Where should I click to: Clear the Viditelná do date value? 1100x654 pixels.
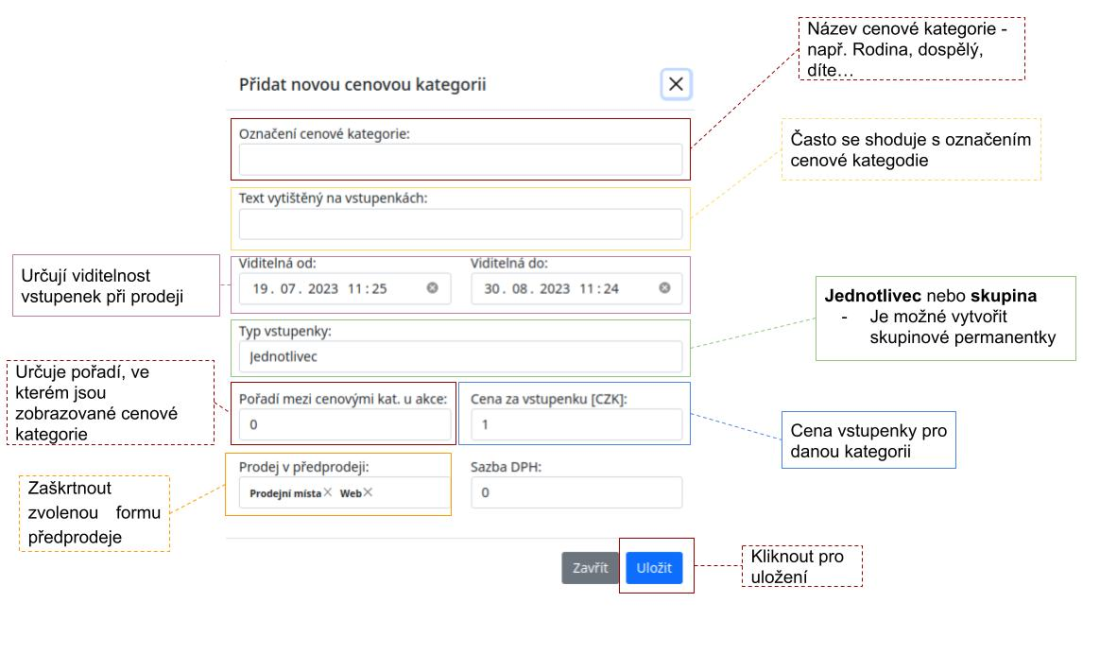coord(664,289)
